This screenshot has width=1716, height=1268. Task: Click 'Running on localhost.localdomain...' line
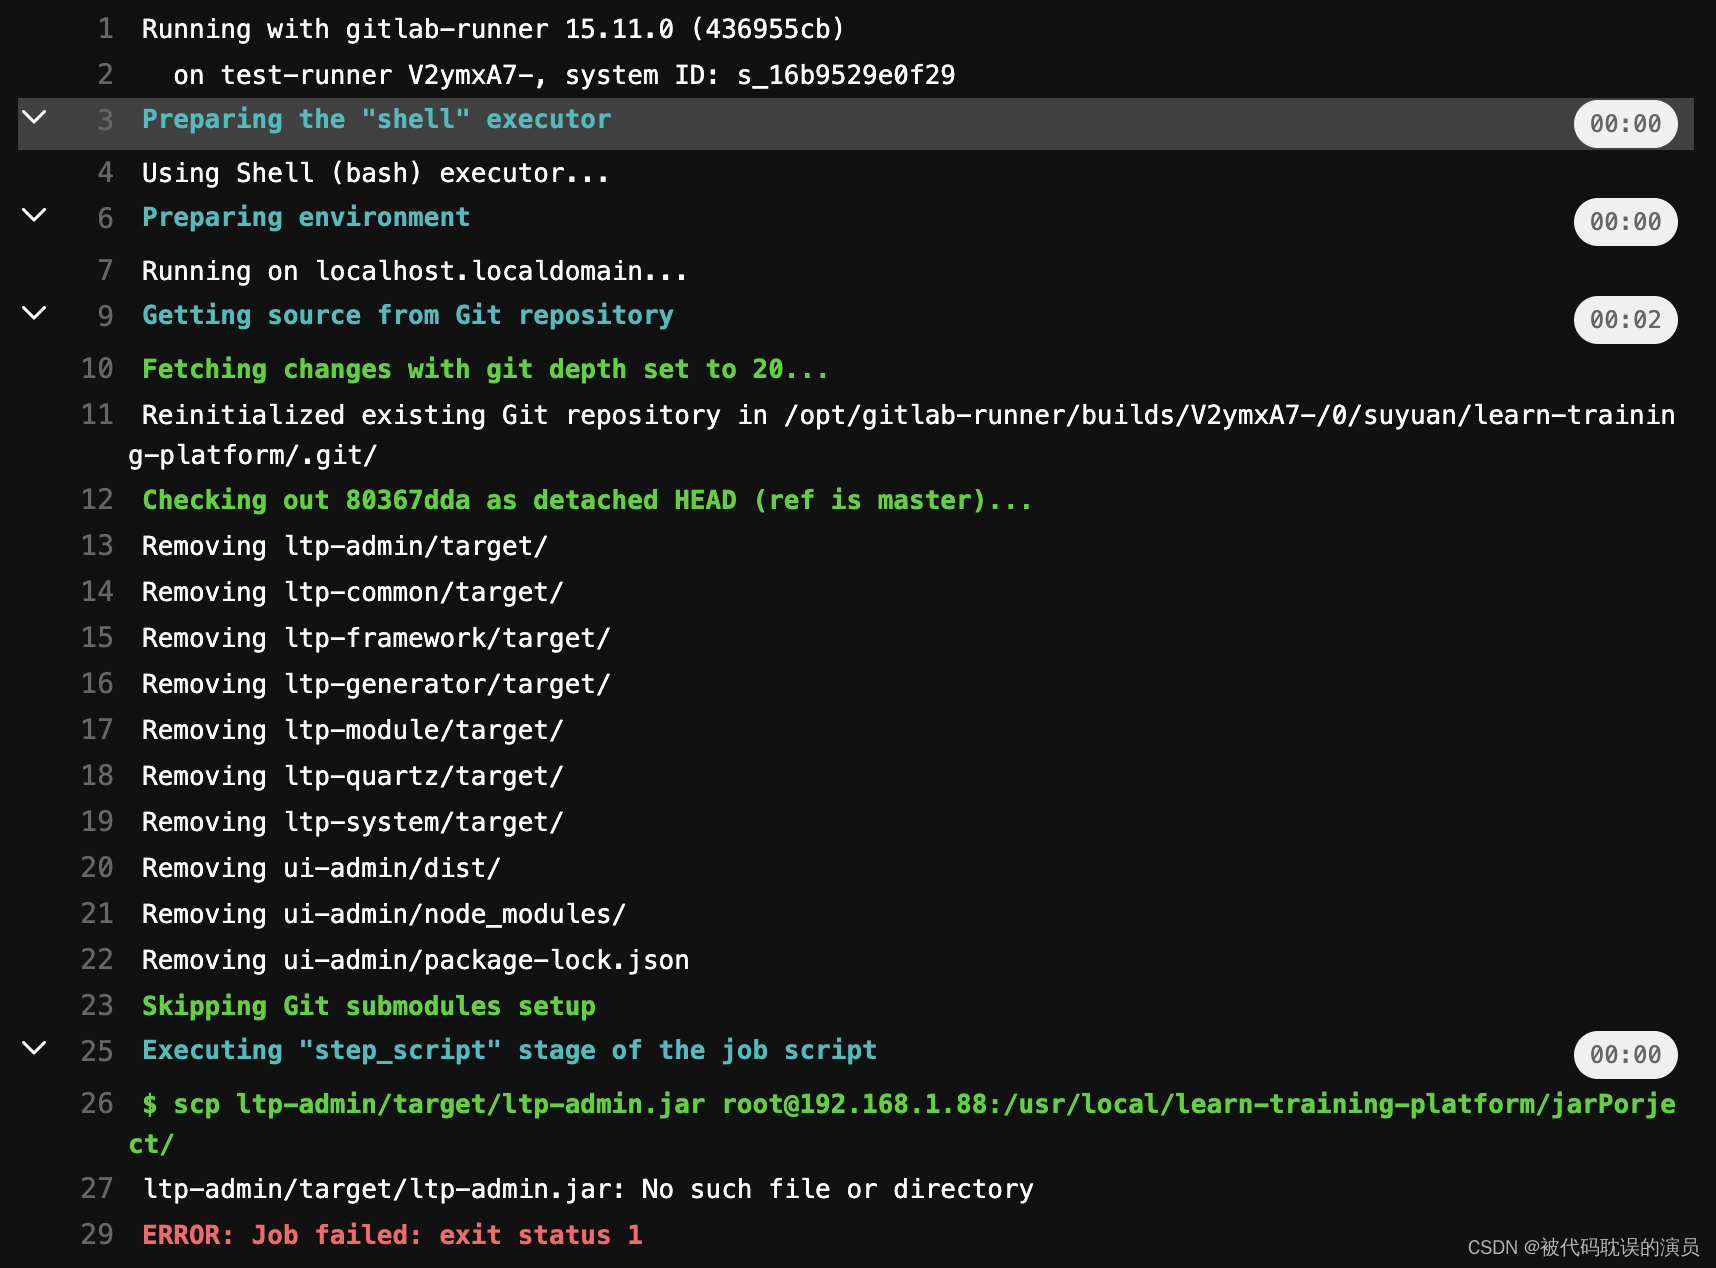pos(414,271)
